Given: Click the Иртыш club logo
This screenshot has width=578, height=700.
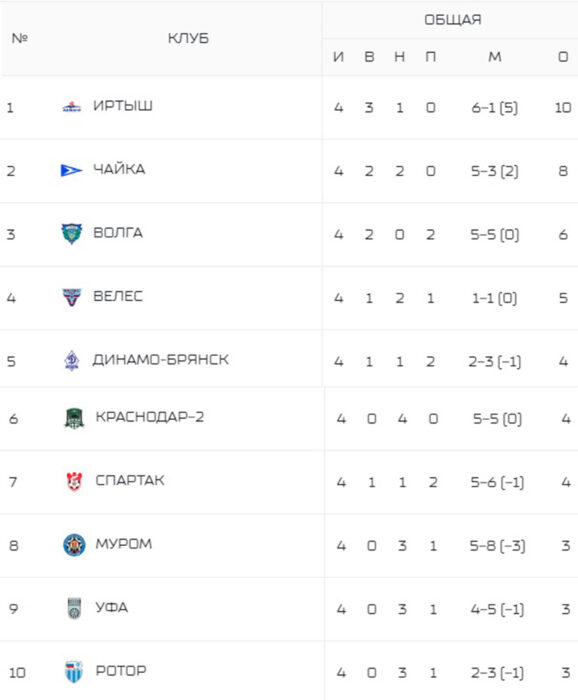Looking at the screenshot, I should [71, 107].
